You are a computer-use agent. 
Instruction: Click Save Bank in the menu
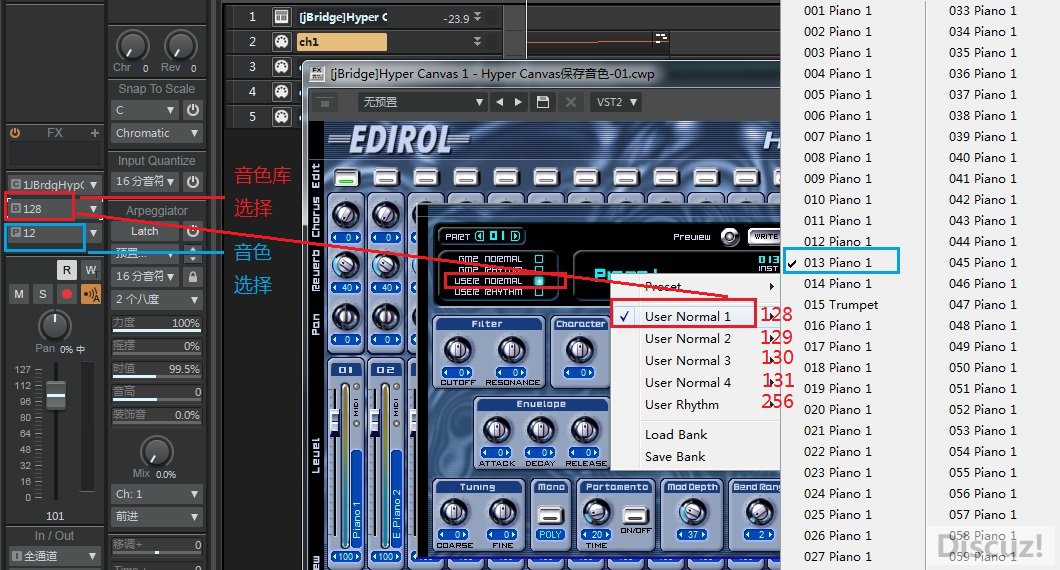click(675, 456)
